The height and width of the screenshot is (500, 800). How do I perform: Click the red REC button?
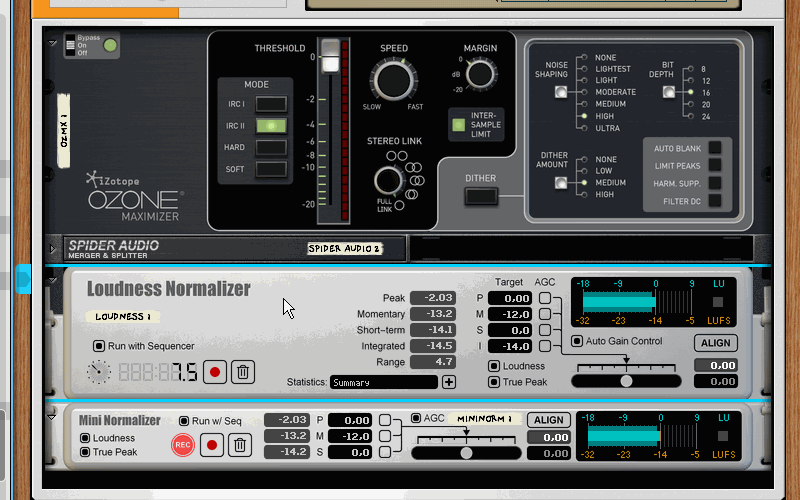(x=183, y=445)
